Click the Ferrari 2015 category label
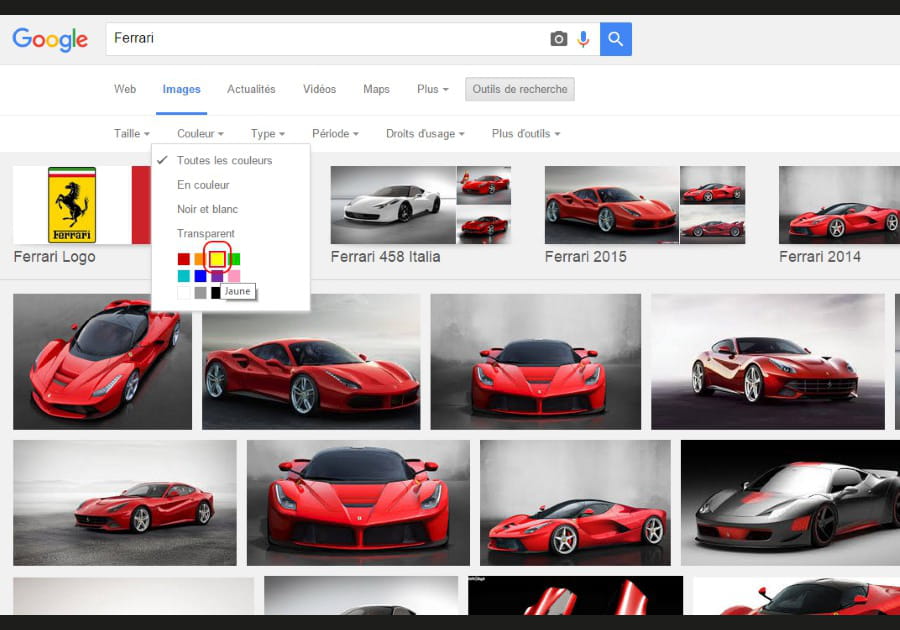This screenshot has height=630, width=900. tap(585, 256)
